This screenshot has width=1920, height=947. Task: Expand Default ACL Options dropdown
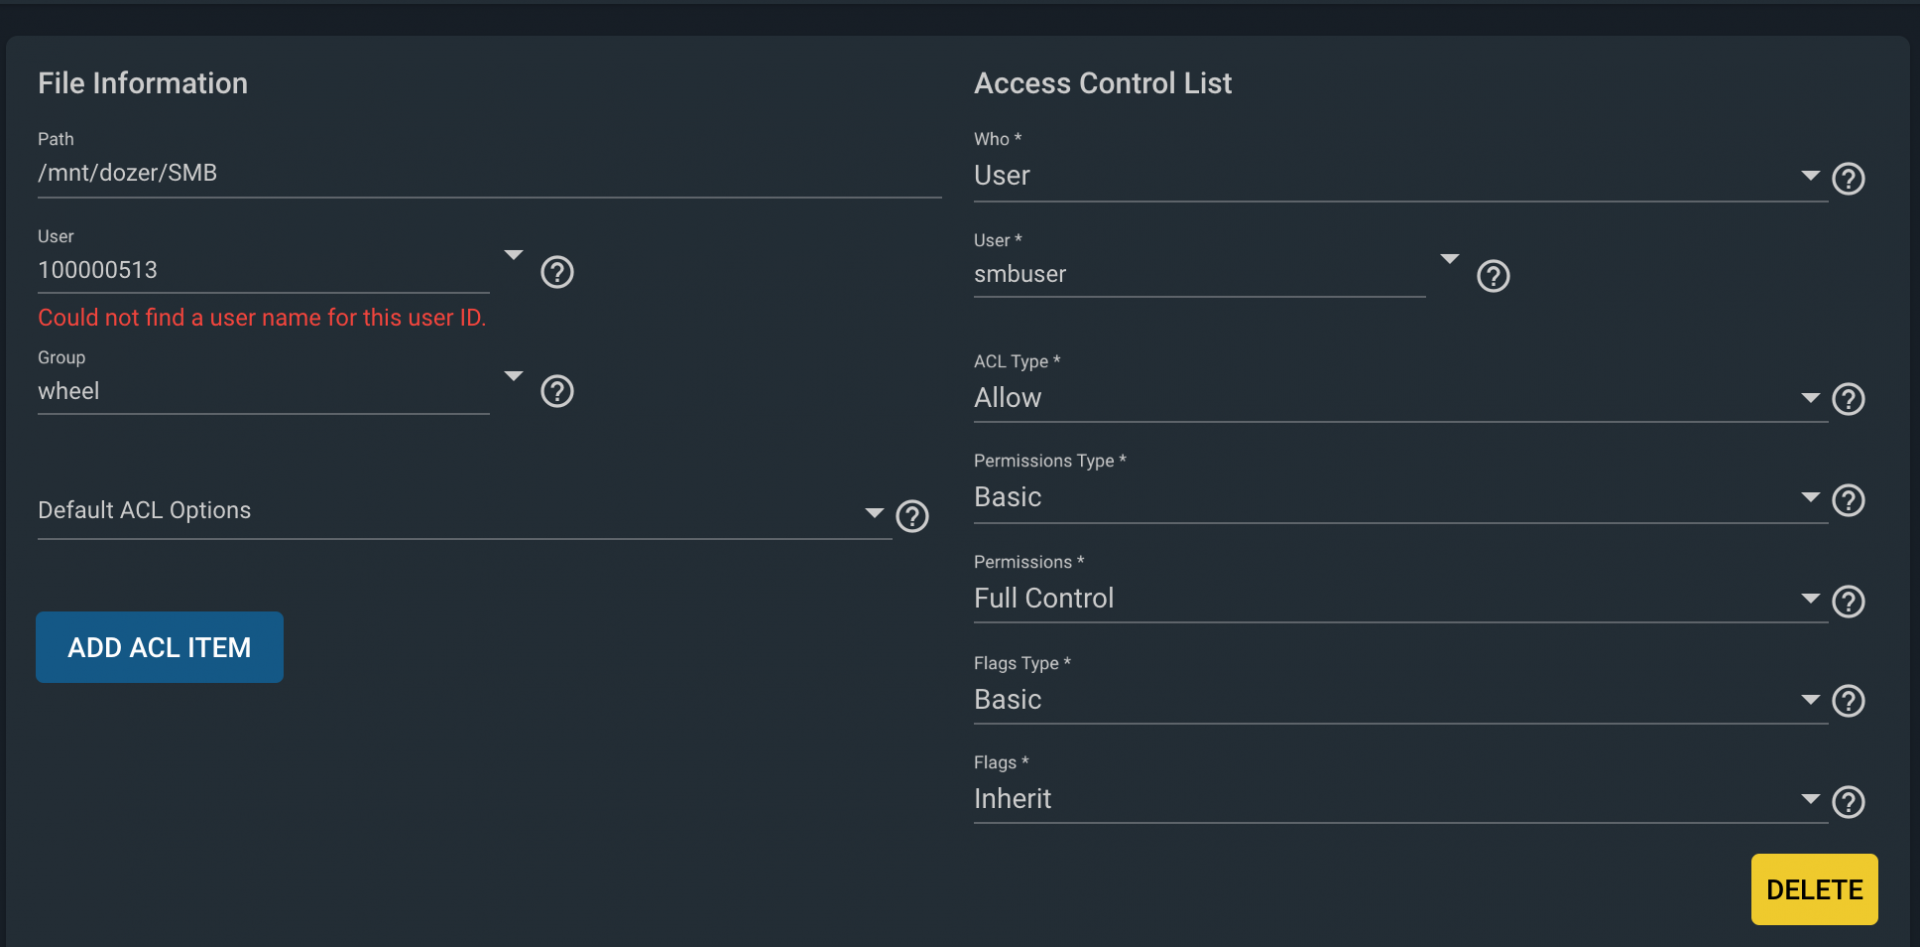464,511
